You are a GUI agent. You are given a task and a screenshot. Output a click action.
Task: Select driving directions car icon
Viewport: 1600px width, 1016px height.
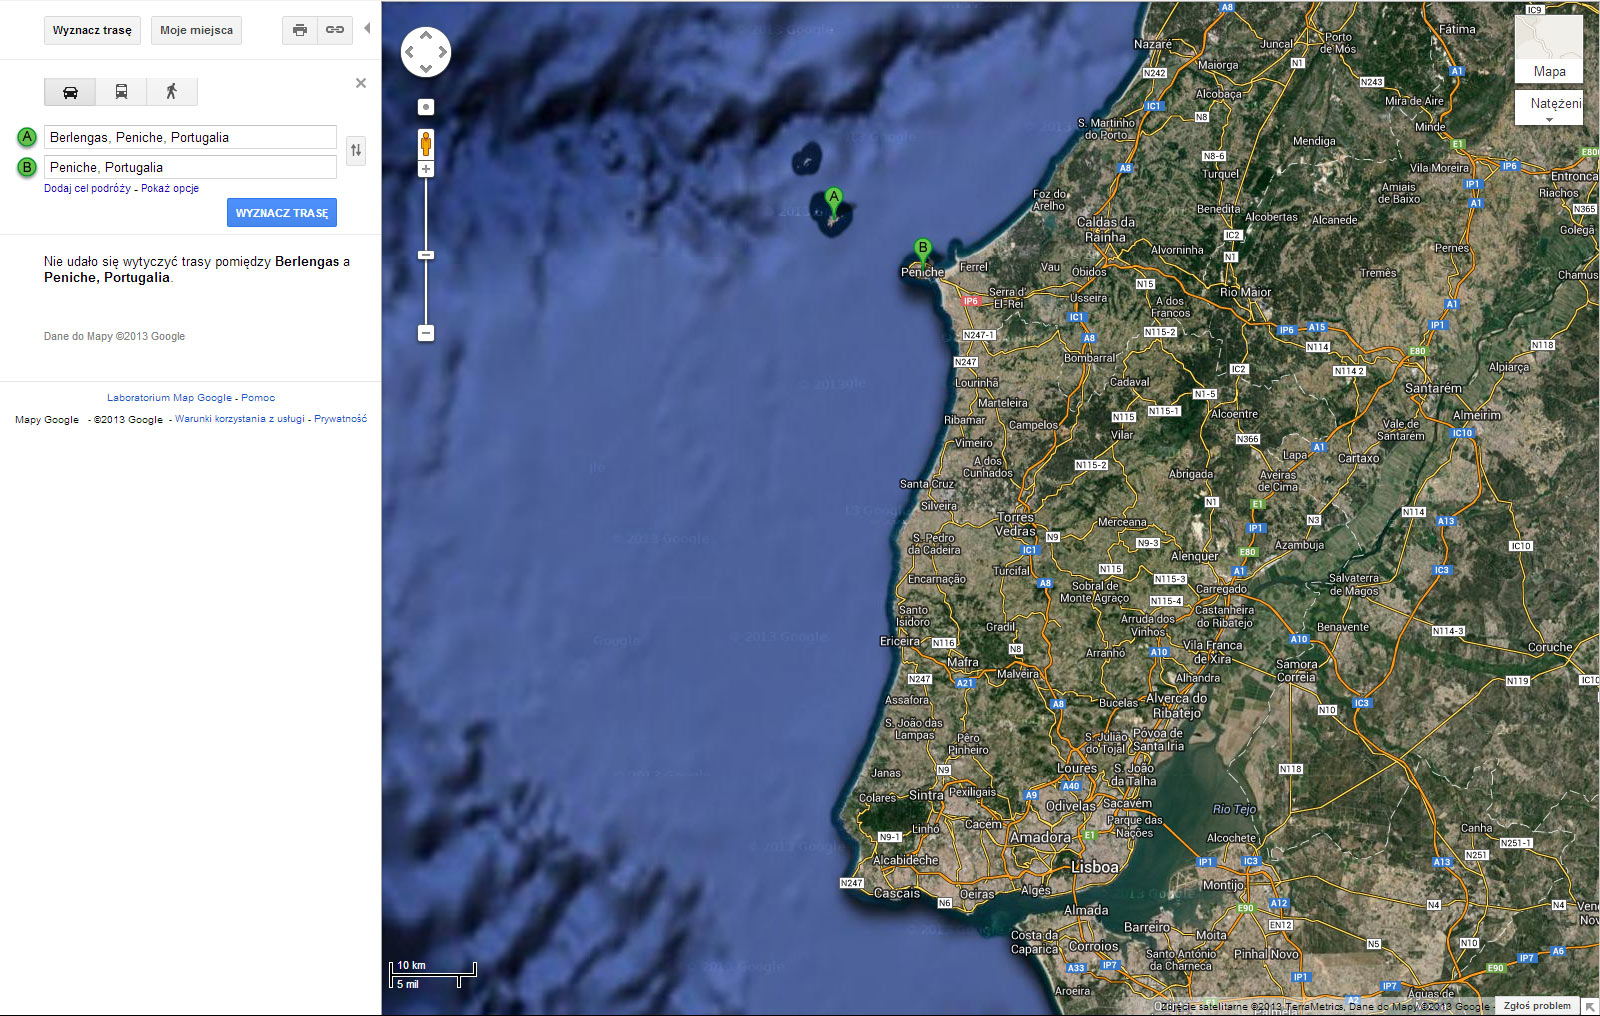70,92
